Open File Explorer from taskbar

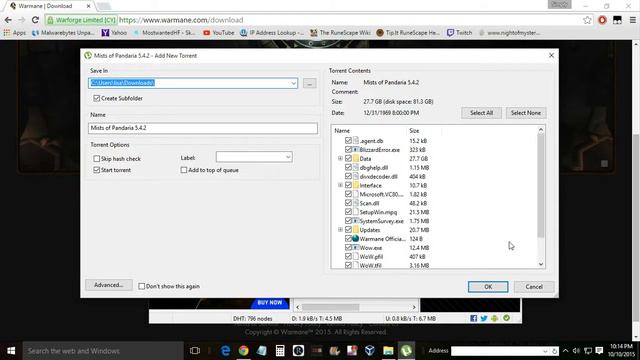(x=388, y=351)
